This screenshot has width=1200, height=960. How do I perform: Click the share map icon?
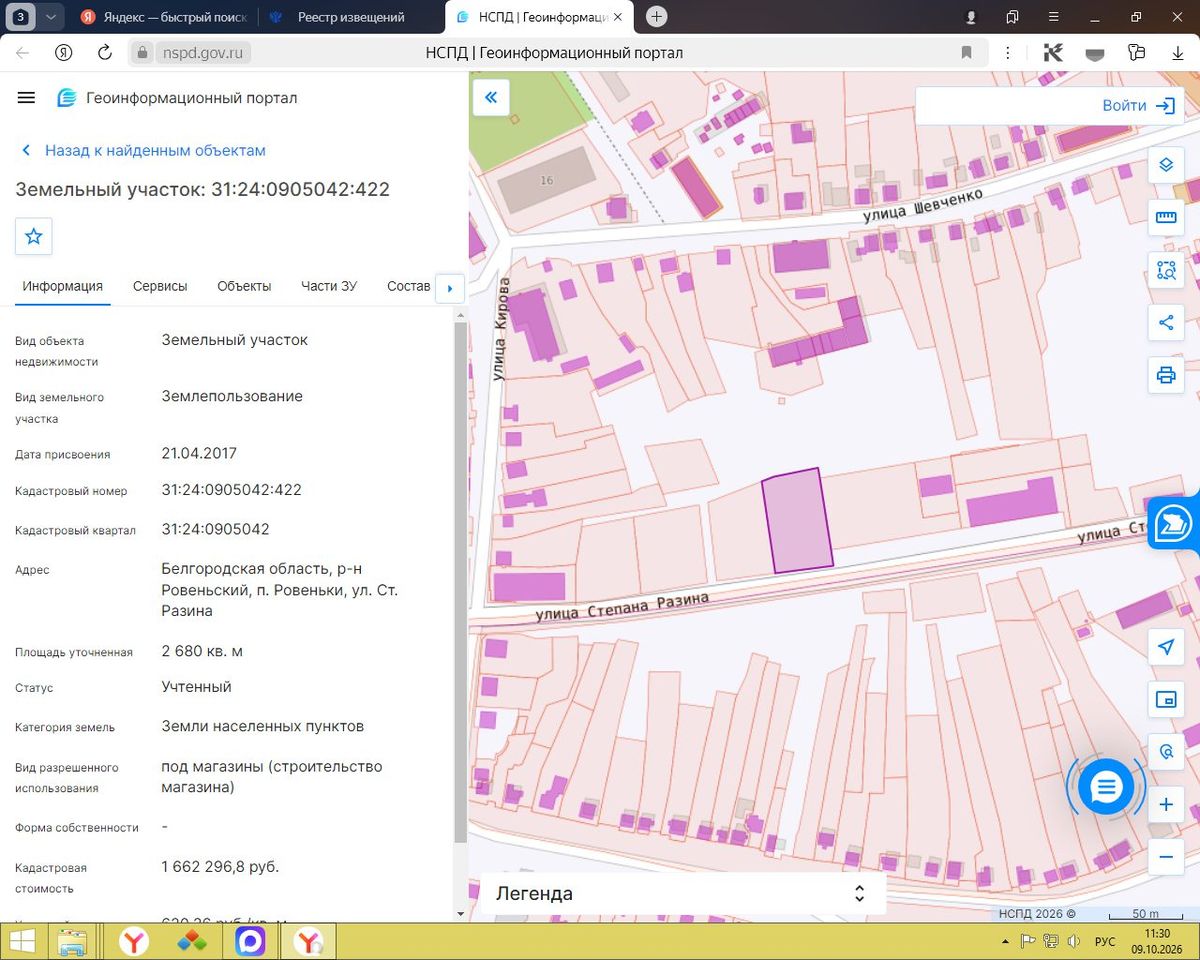click(1165, 322)
